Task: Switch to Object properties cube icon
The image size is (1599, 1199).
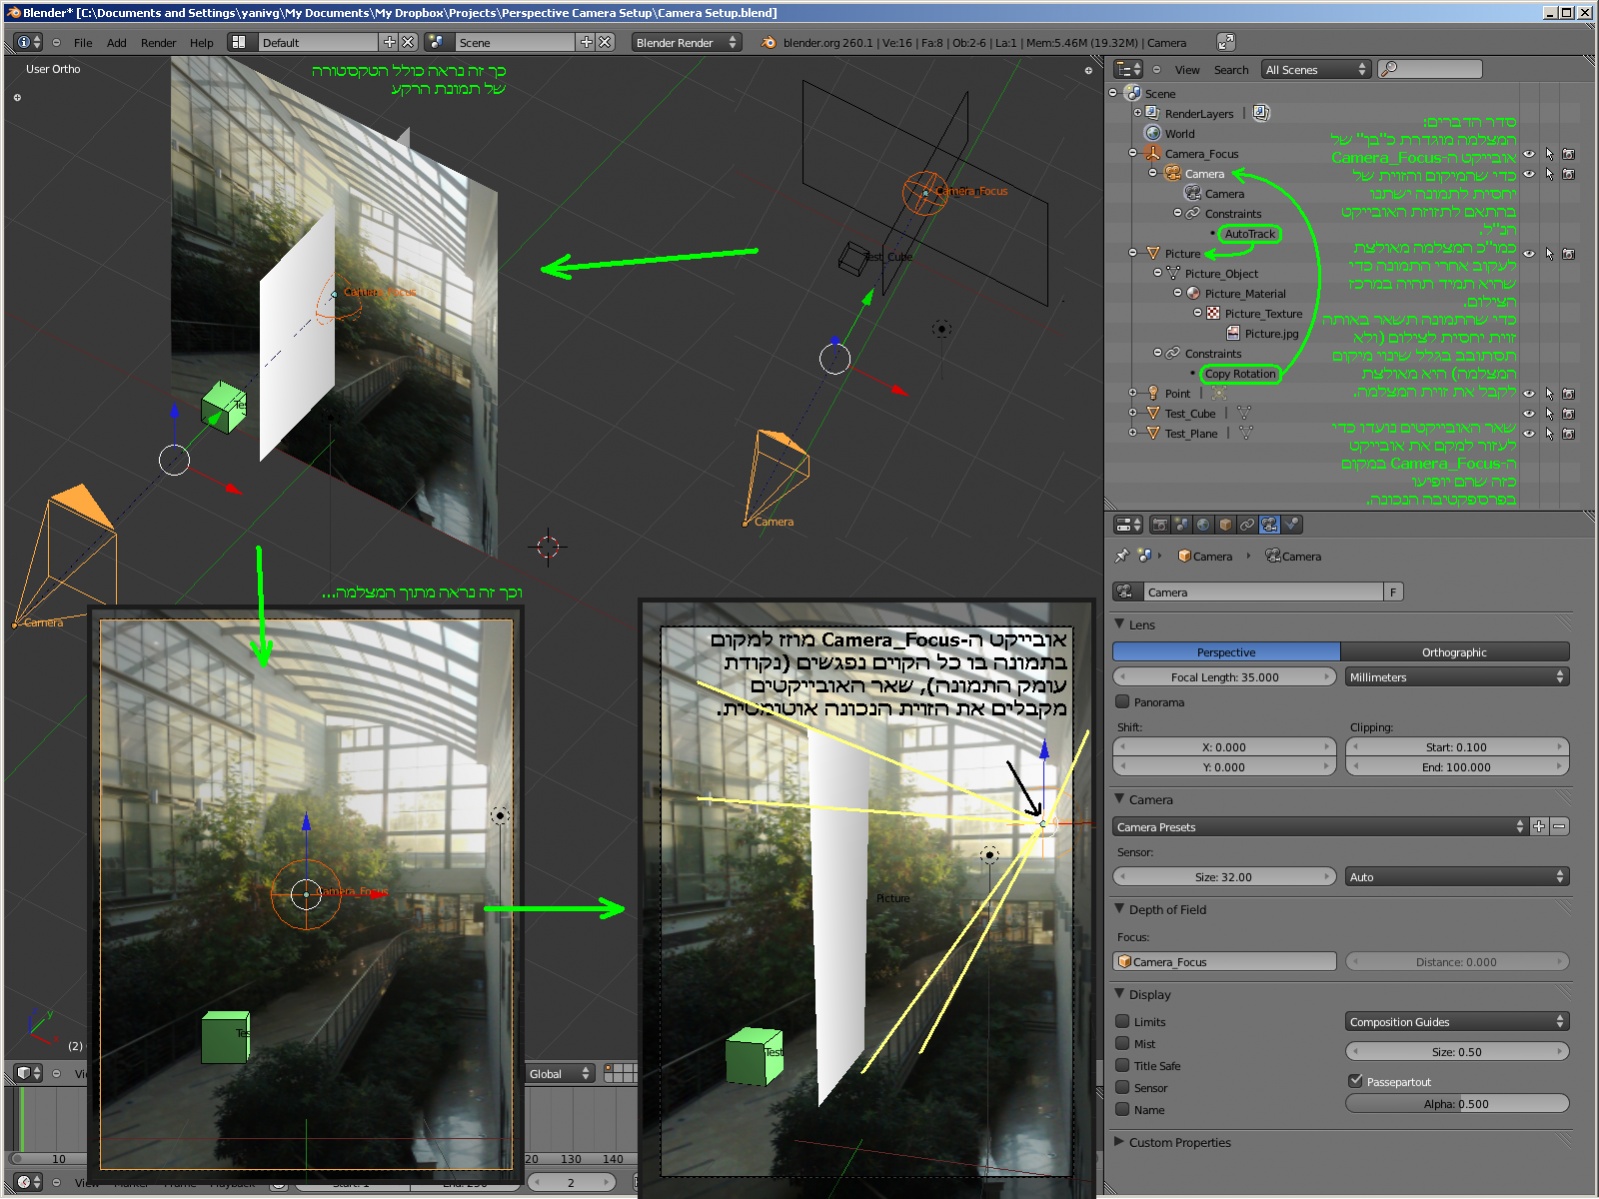Action: (1225, 525)
